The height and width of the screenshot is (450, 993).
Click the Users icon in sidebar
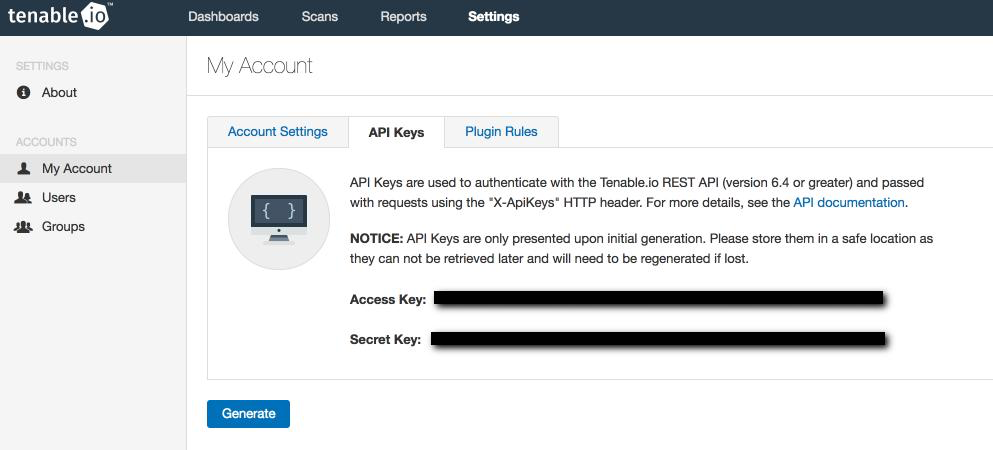coord(24,198)
